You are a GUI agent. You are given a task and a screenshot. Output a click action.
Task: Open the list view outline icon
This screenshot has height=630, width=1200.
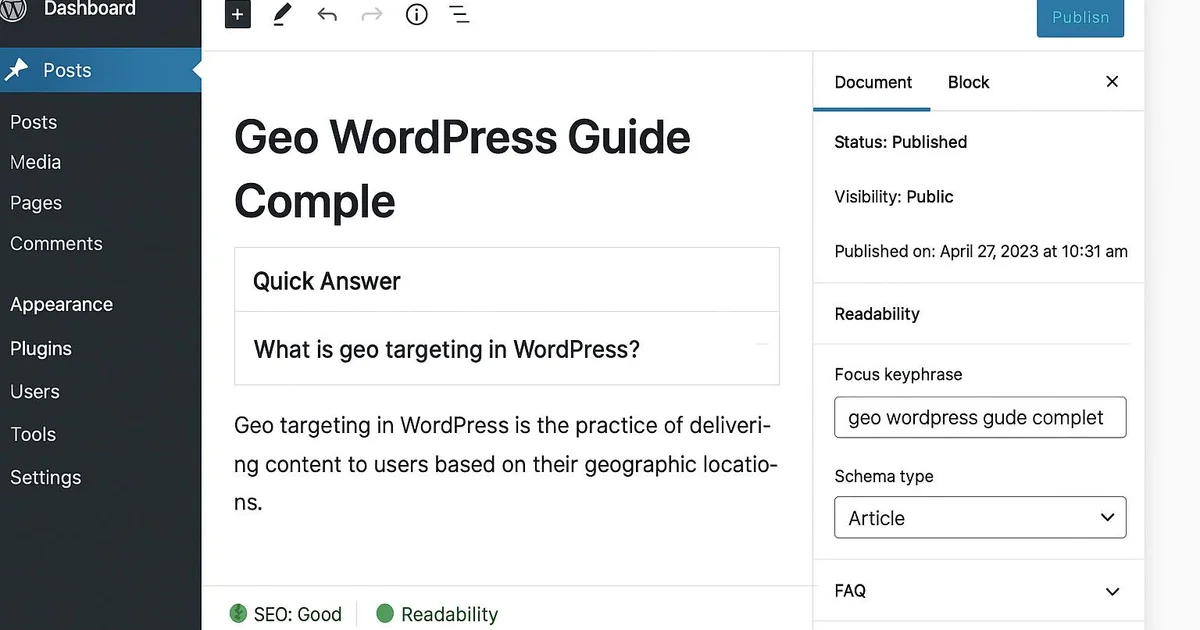click(460, 15)
